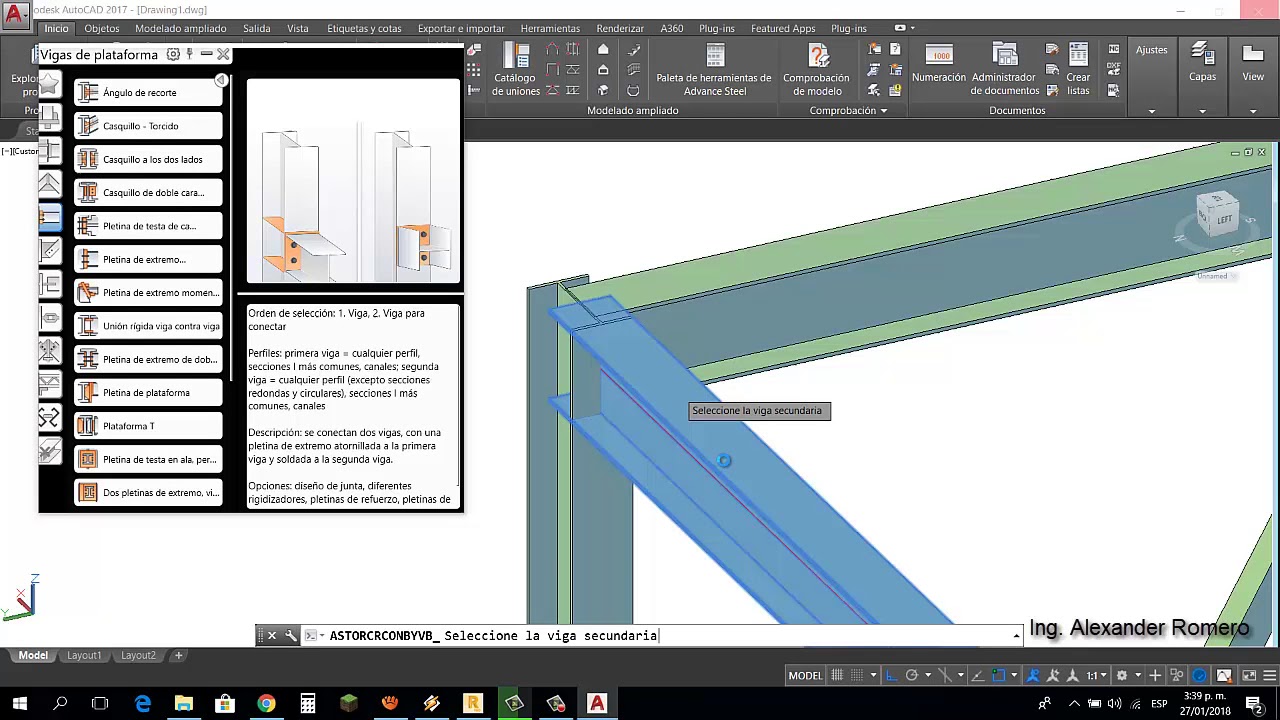Viewport: 1280px width, 720px height.
Task: Close the command line with X
Action: pyautogui.click(x=271, y=636)
